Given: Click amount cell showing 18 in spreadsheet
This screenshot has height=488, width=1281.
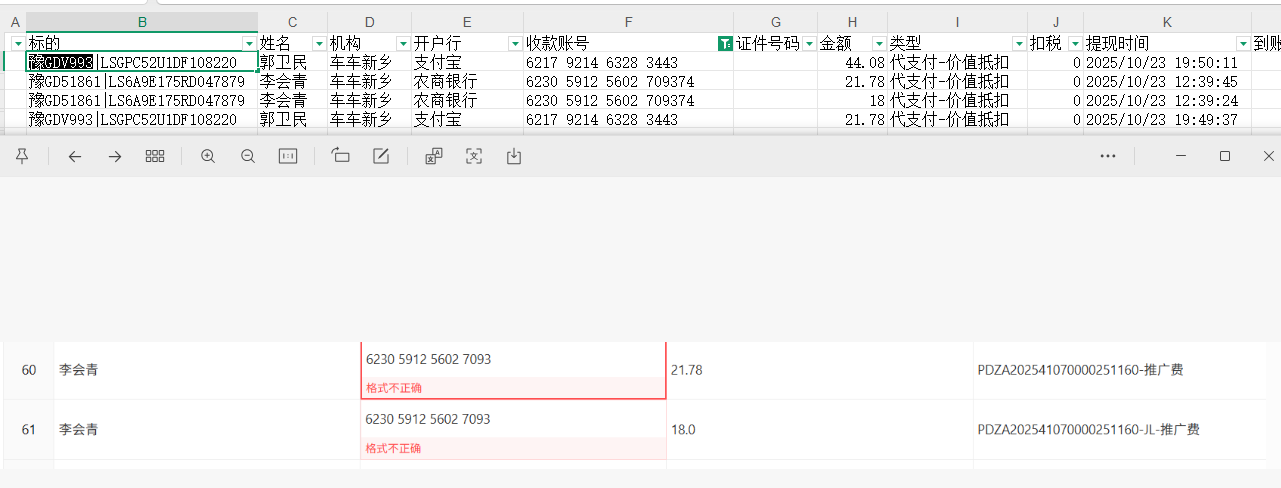Looking at the screenshot, I should [x=852, y=100].
